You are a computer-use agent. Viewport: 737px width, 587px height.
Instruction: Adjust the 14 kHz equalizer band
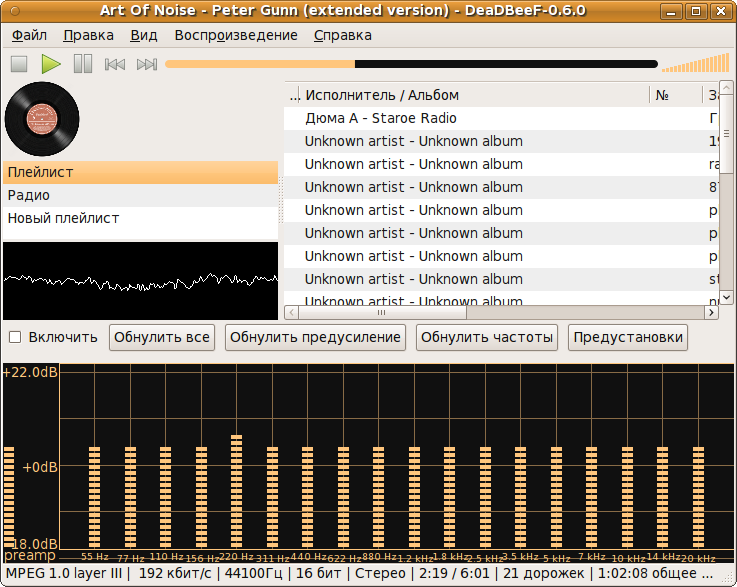click(x=662, y=497)
